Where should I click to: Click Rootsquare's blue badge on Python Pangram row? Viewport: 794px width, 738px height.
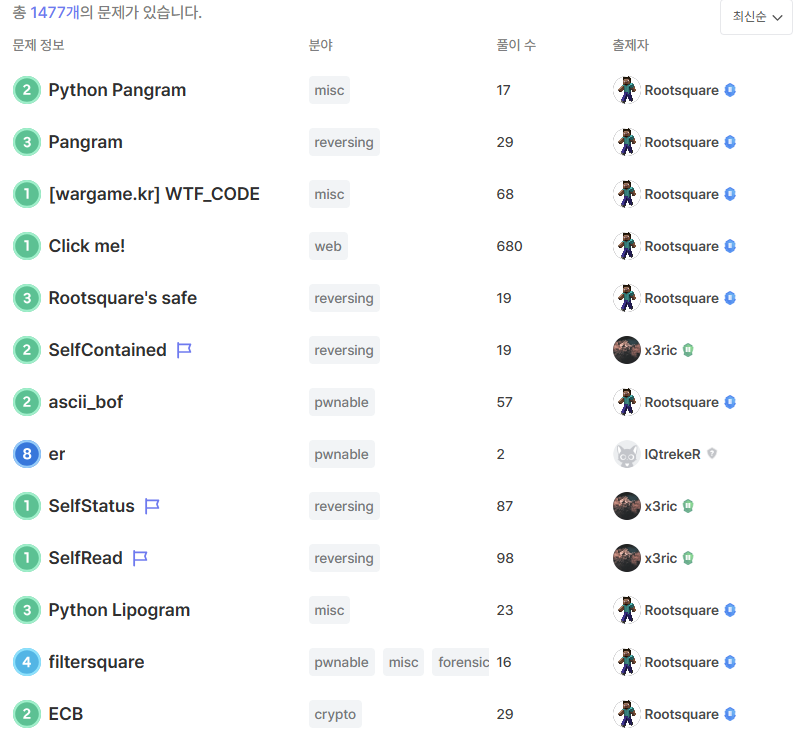point(730,90)
